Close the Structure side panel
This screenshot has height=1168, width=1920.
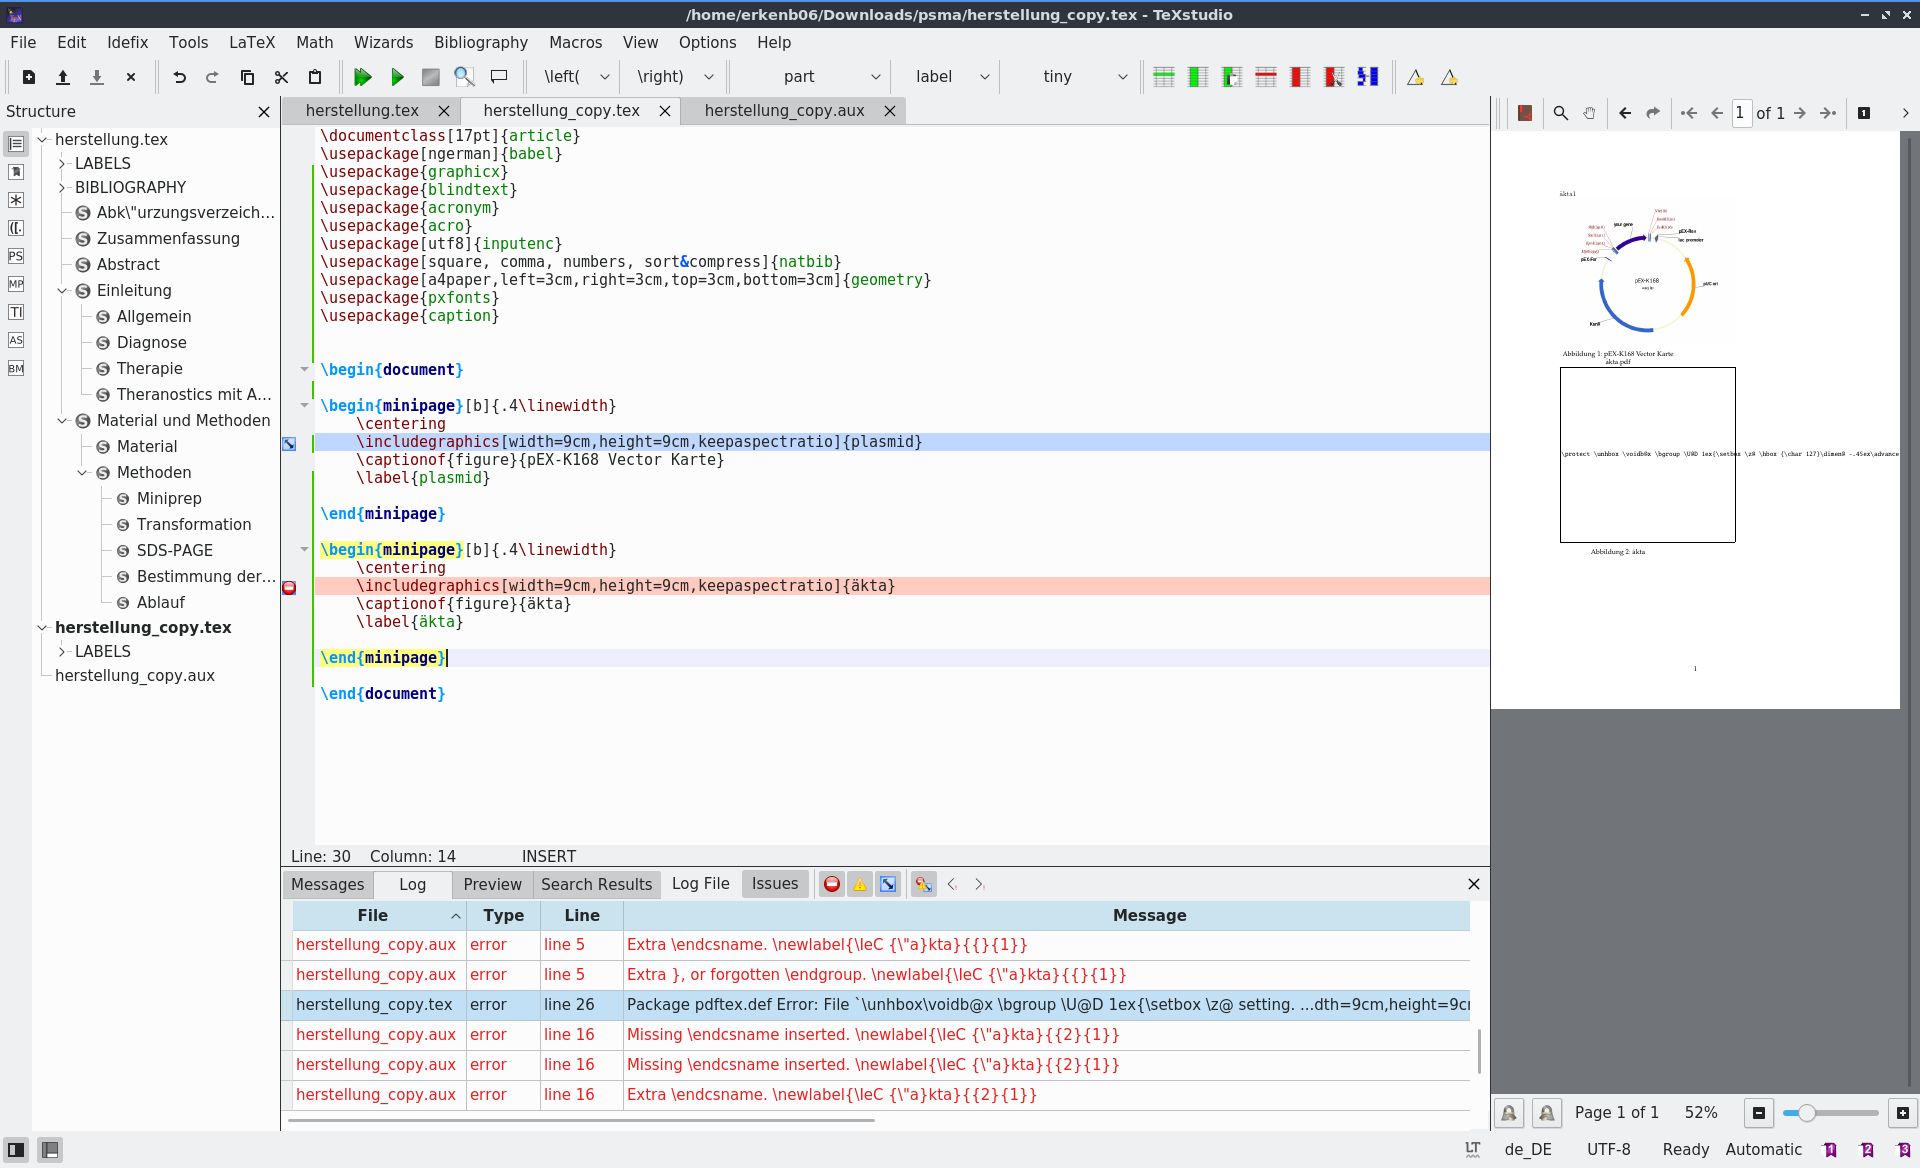pyautogui.click(x=264, y=112)
